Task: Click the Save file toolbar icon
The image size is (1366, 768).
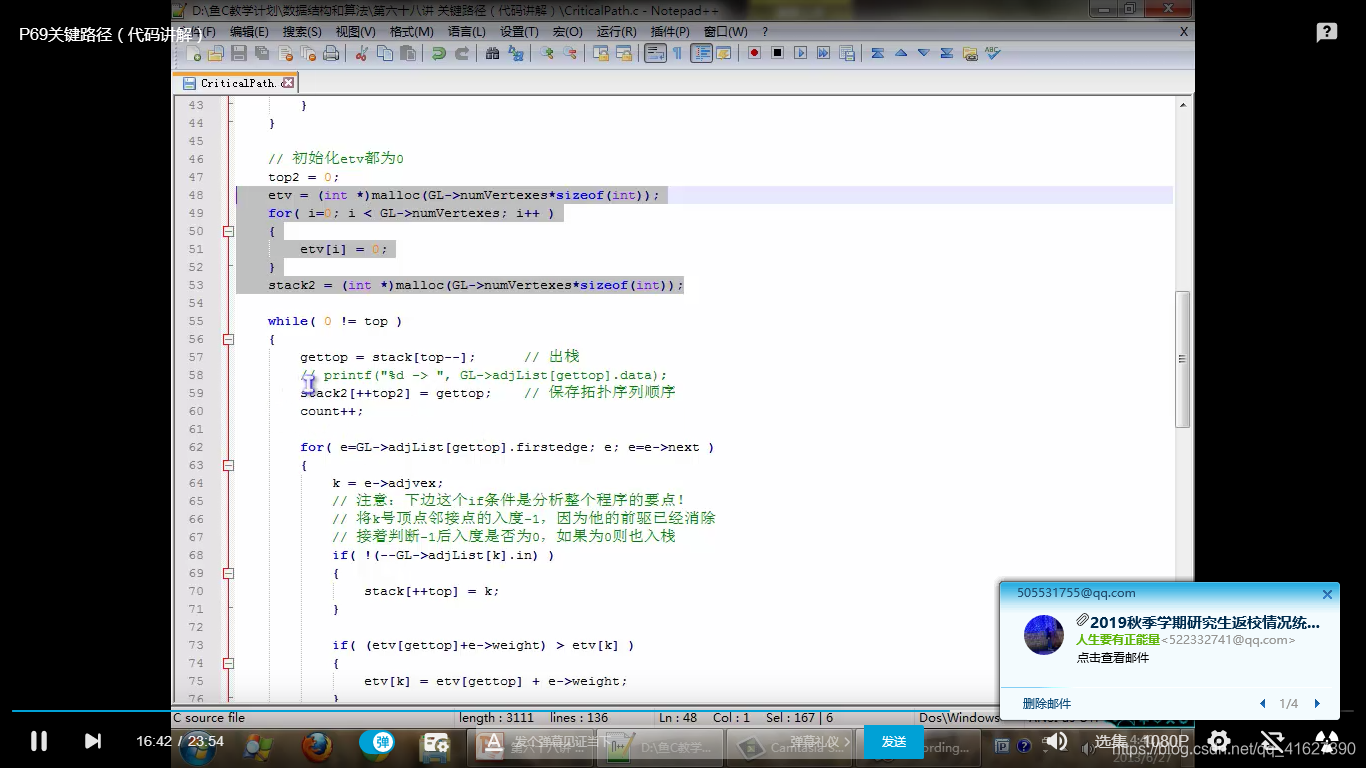Action: (x=238, y=53)
